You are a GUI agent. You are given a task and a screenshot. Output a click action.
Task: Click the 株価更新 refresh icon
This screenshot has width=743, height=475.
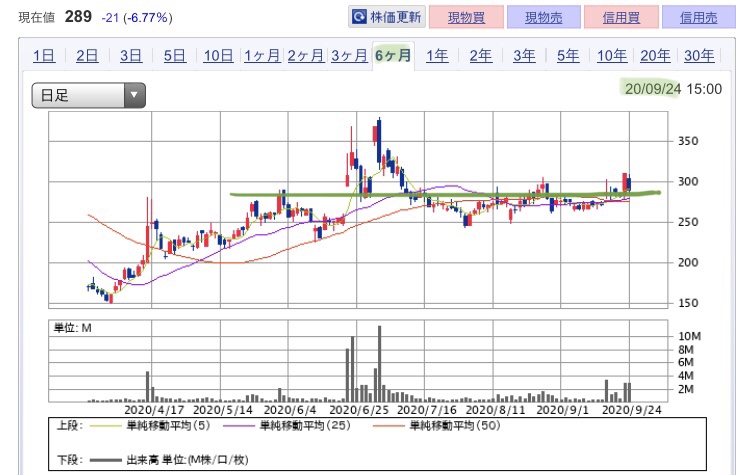point(359,18)
